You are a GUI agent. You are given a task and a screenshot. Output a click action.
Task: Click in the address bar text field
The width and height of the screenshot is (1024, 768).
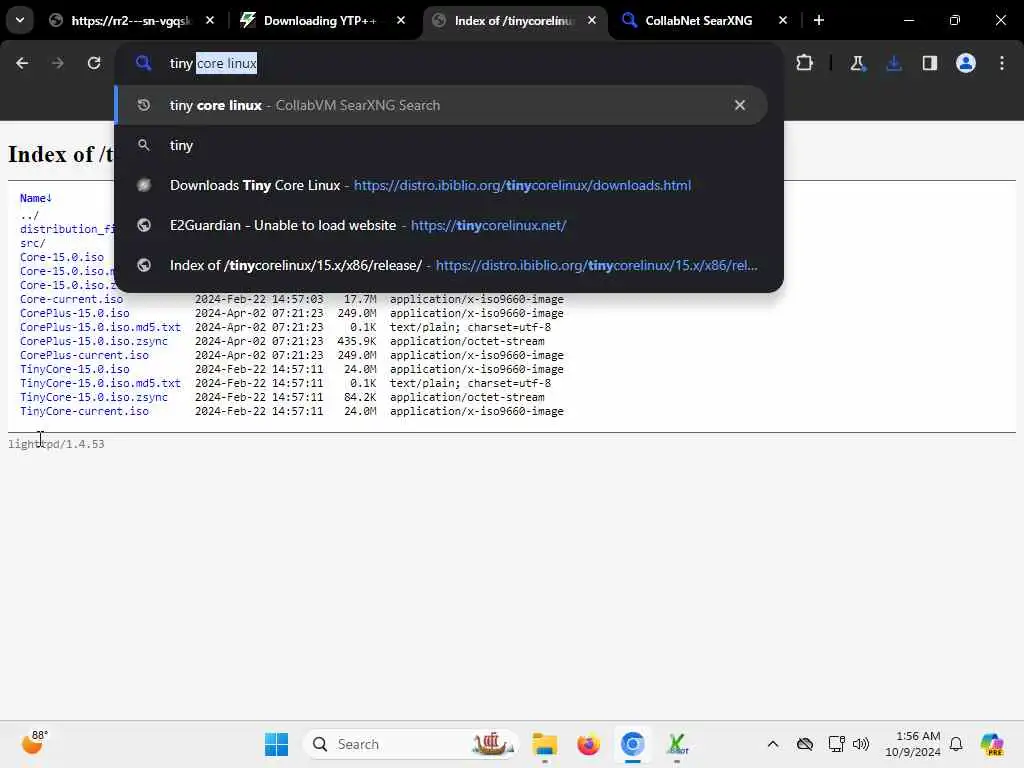point(451,63)
